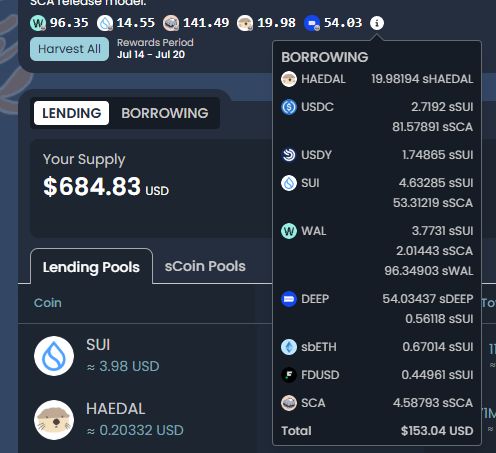Image resolution: width=496 pixels, height=453 pixels.
Task: Click the 19.98194 sHAEDAL value
Action: pos(422,79)
